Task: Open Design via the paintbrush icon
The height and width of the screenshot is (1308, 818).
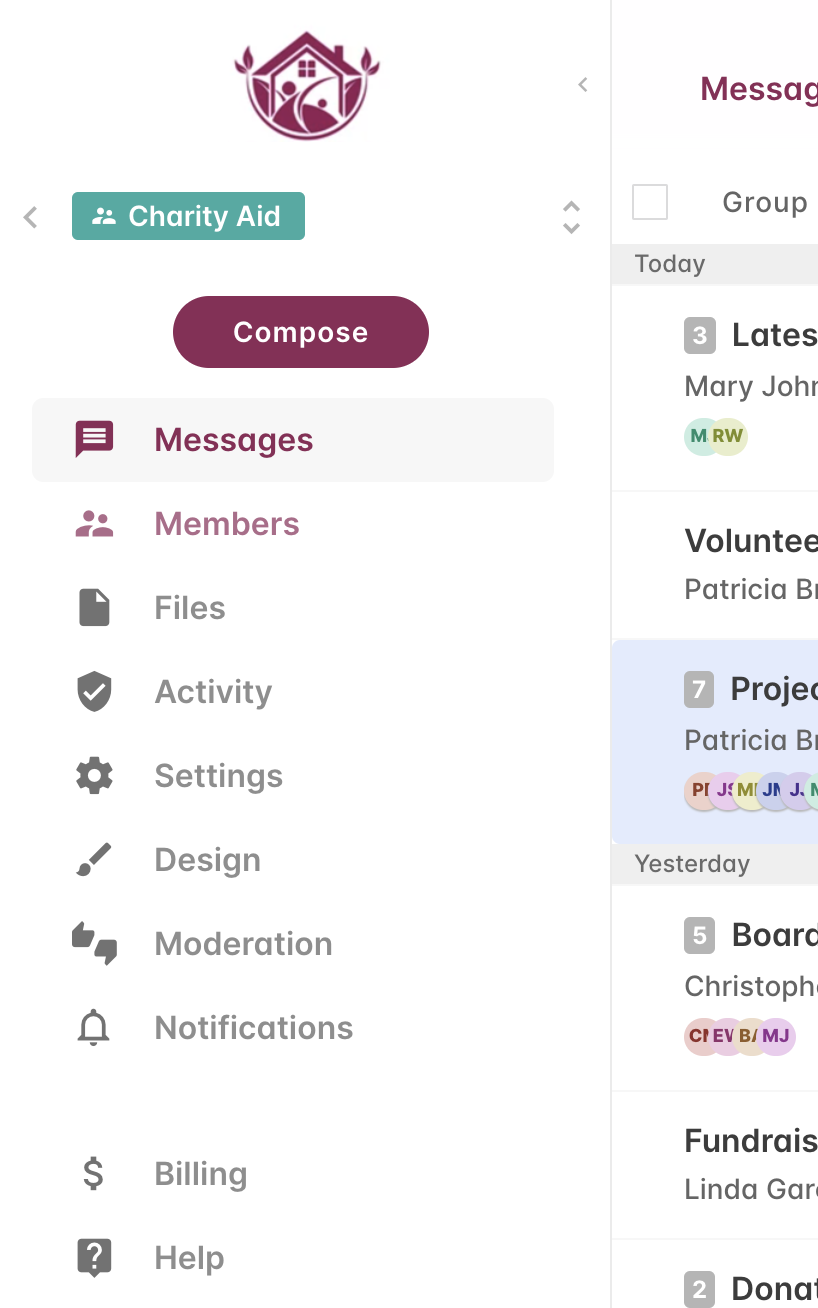Action: (x=94, y=860)
